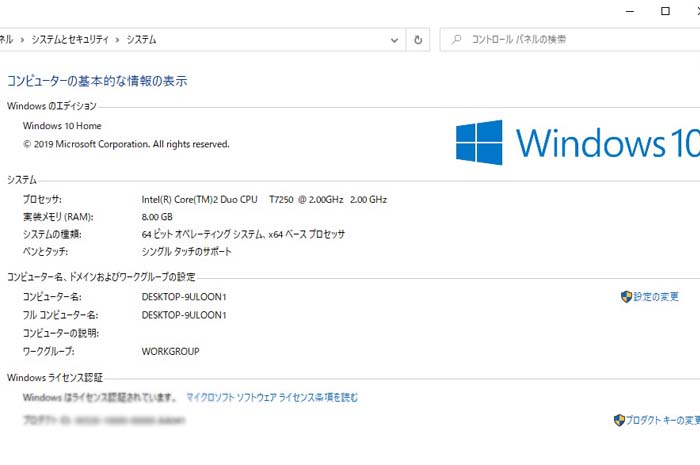Click the ペンとタッチ: label

click(46, 252)
